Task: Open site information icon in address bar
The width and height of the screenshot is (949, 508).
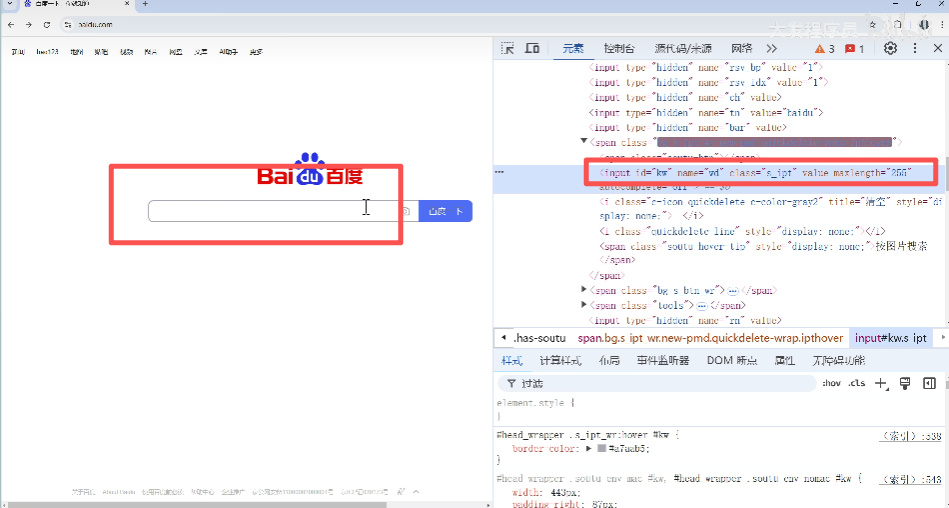Action: [68, 25]
